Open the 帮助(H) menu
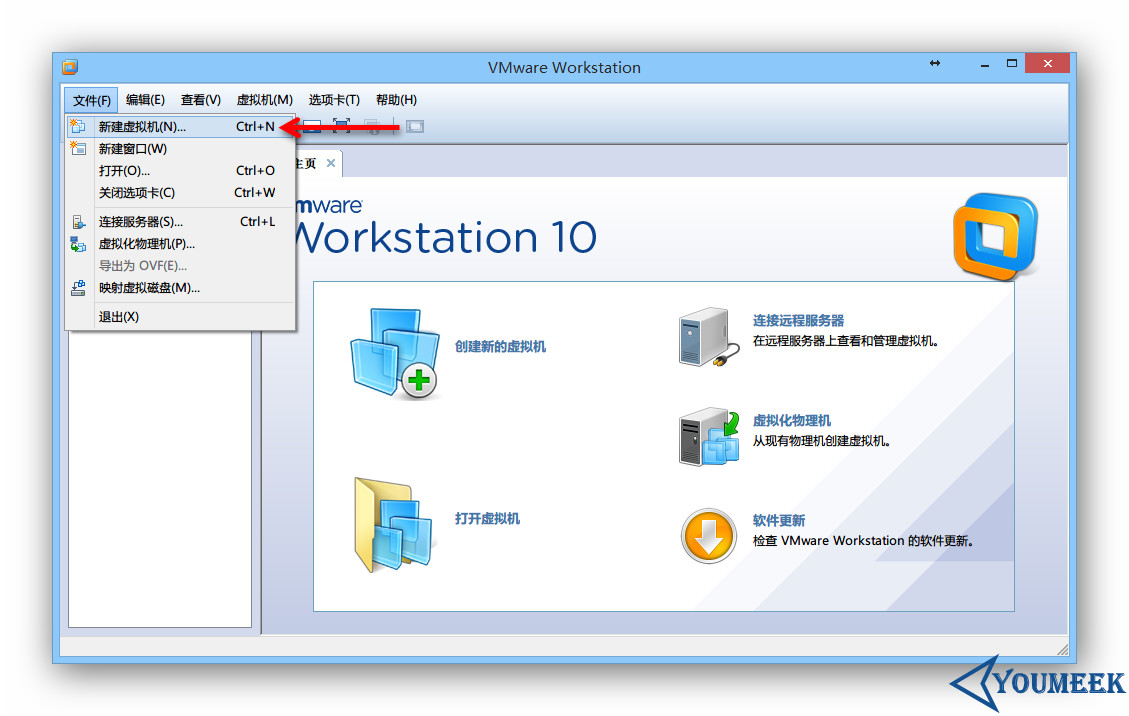The width and height of the screenshot is (1129, 716). point(396,99)
